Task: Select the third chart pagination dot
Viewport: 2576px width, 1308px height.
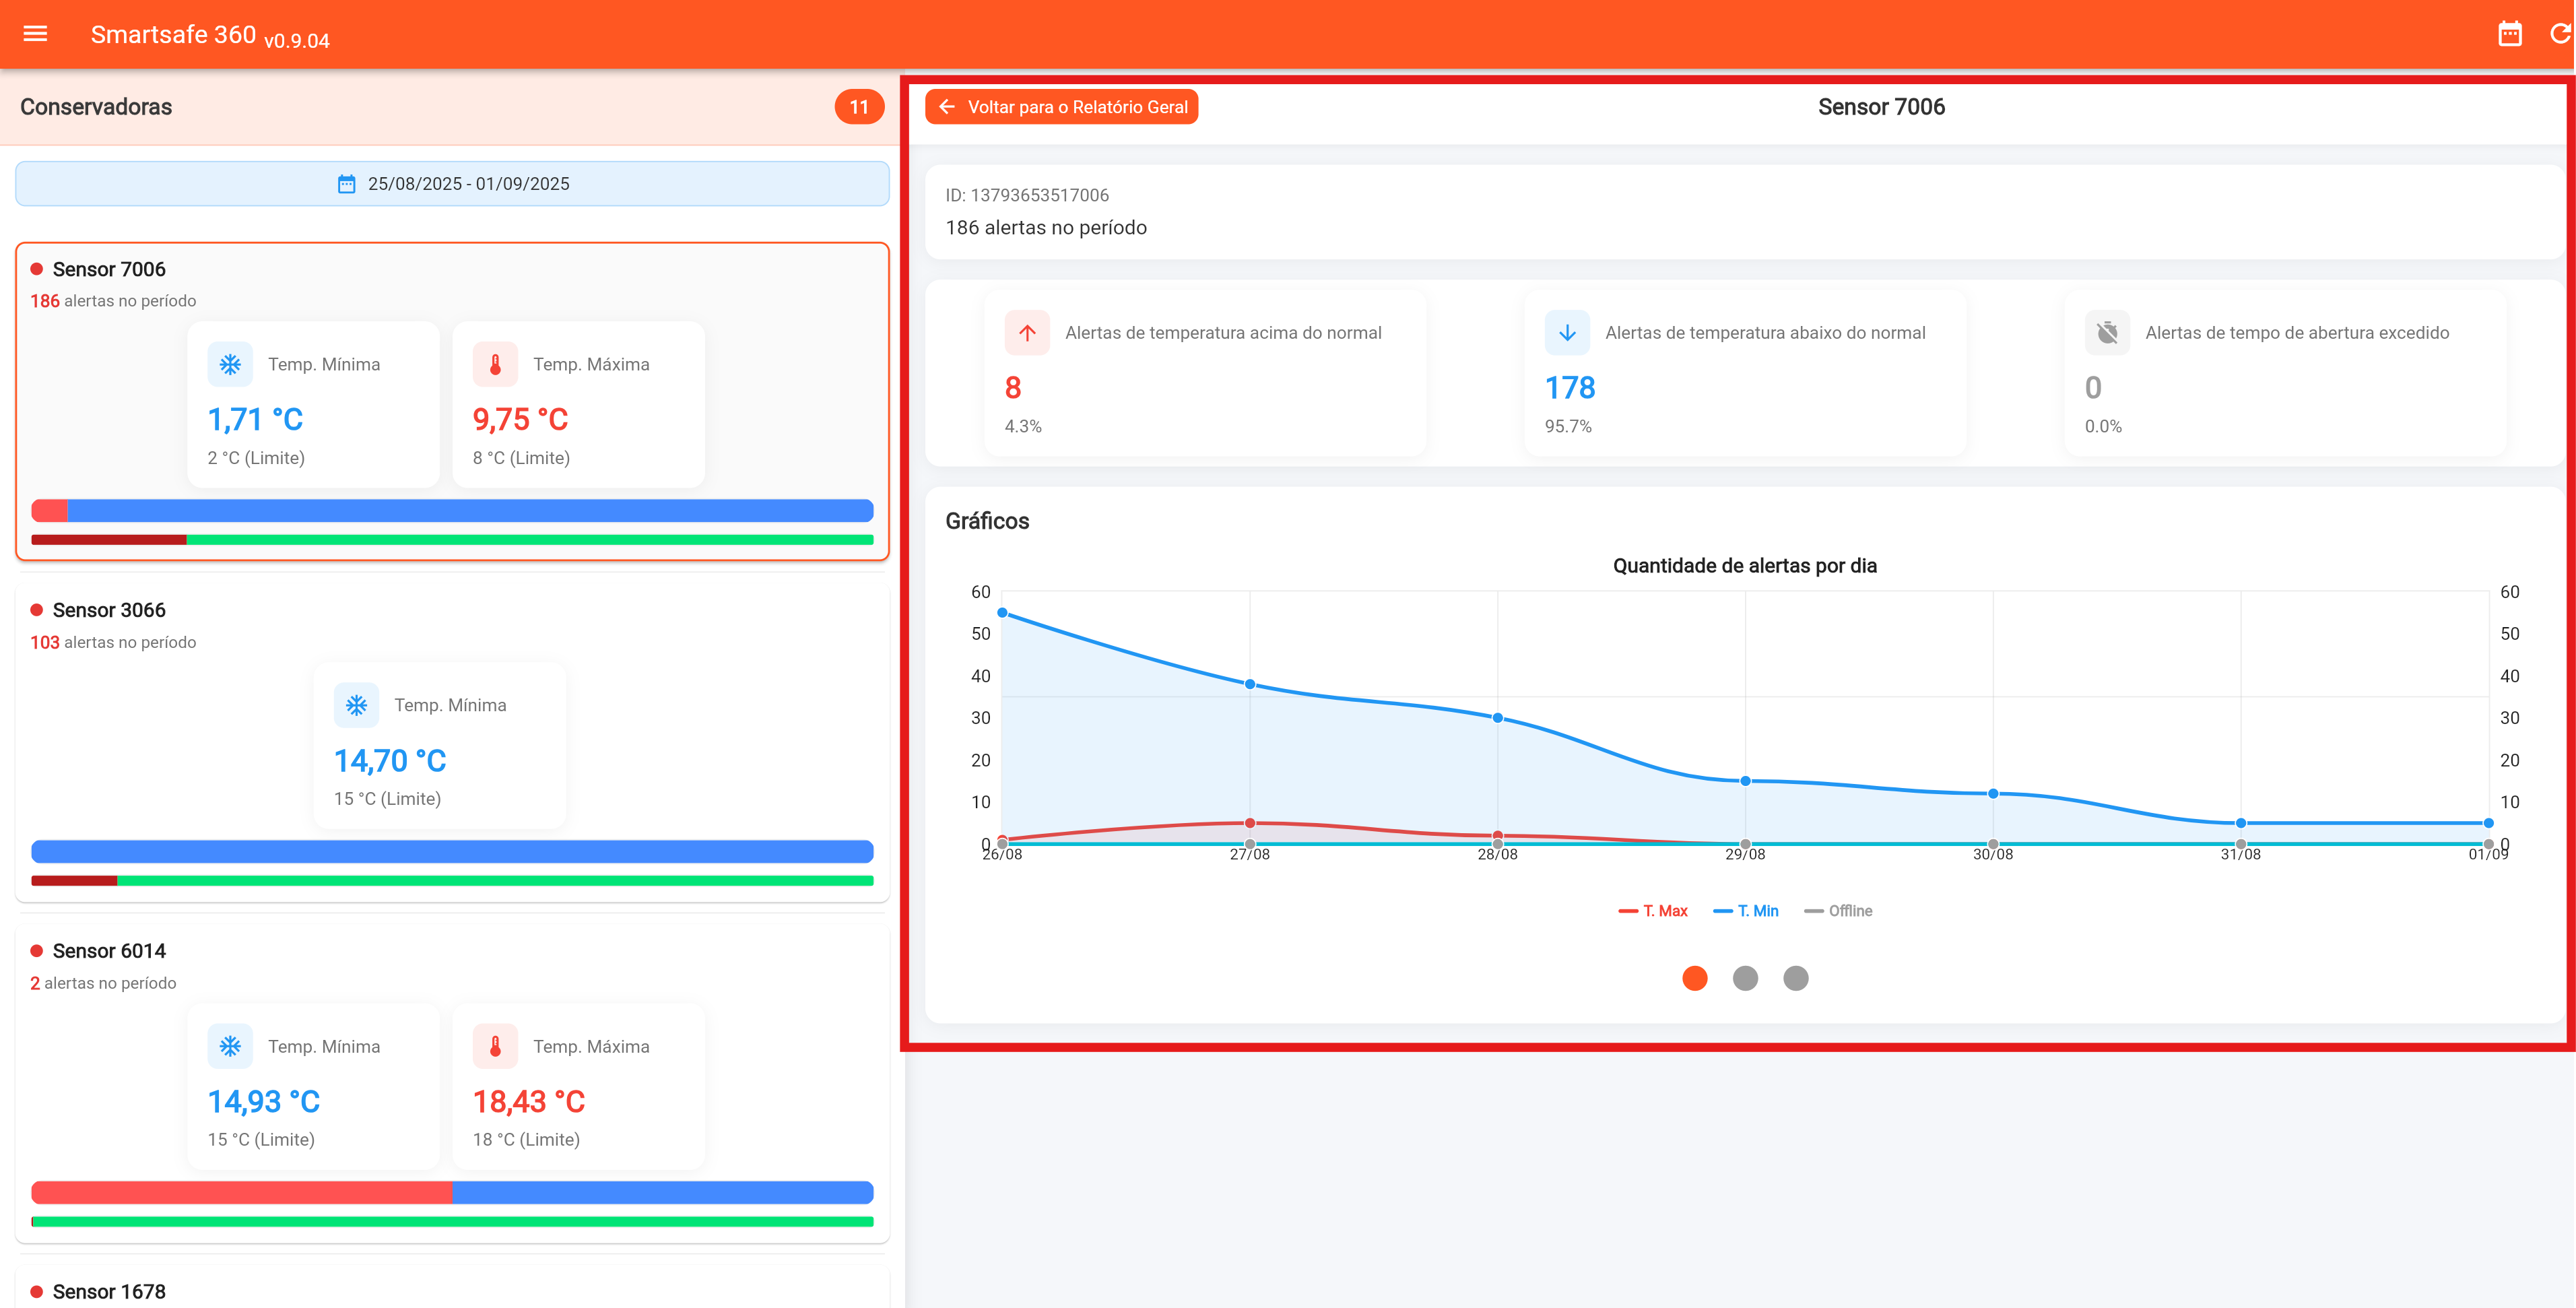Action: click(x=1796, y=978)
